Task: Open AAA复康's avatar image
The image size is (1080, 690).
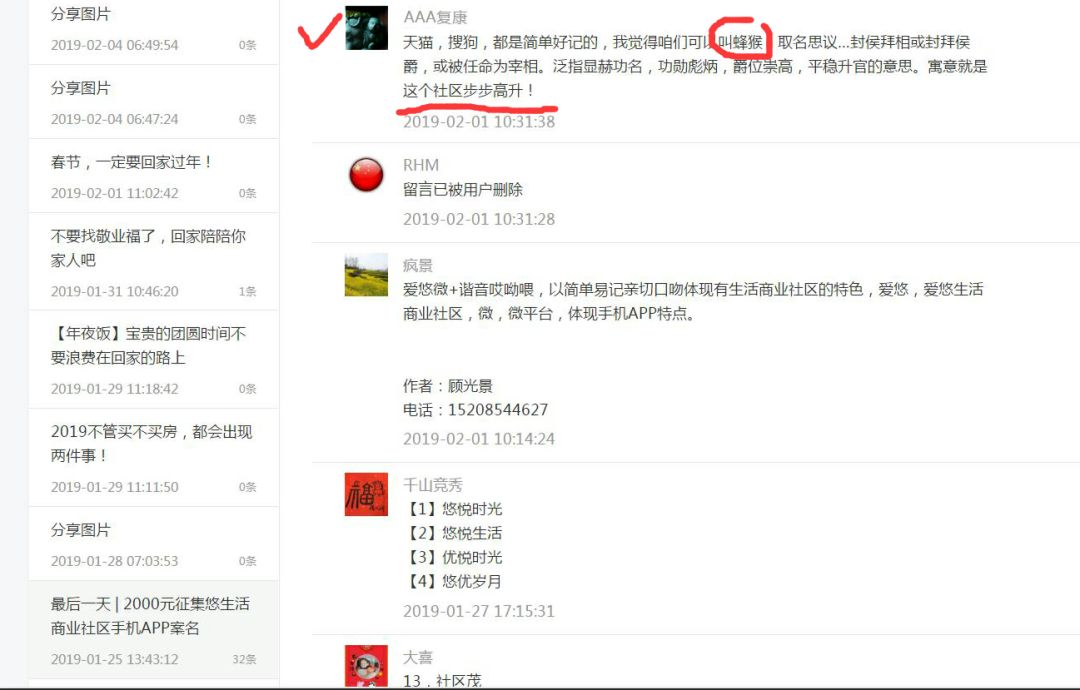Action: tap(366, 28)
